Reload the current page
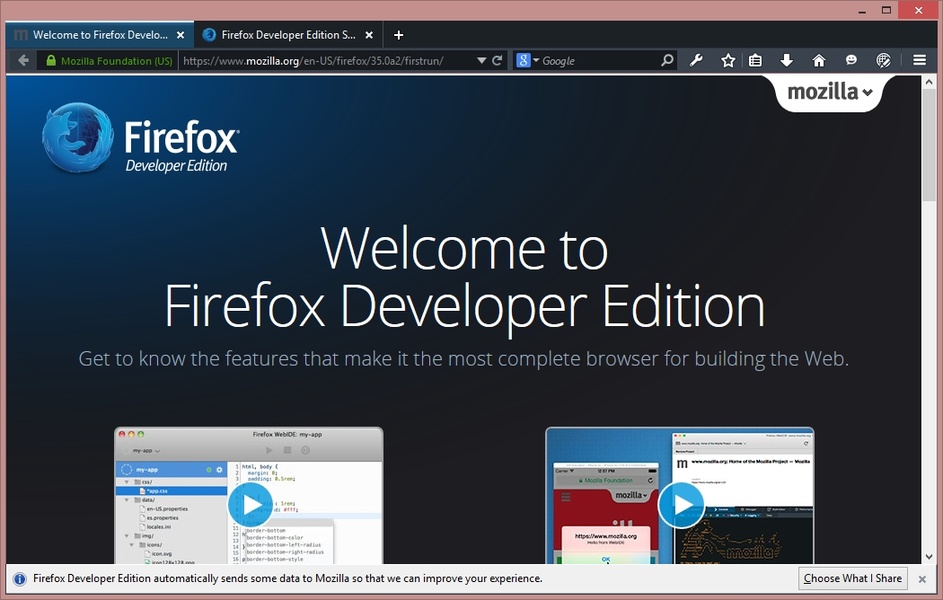The image size is (943, 600). [x=497, y=60]
